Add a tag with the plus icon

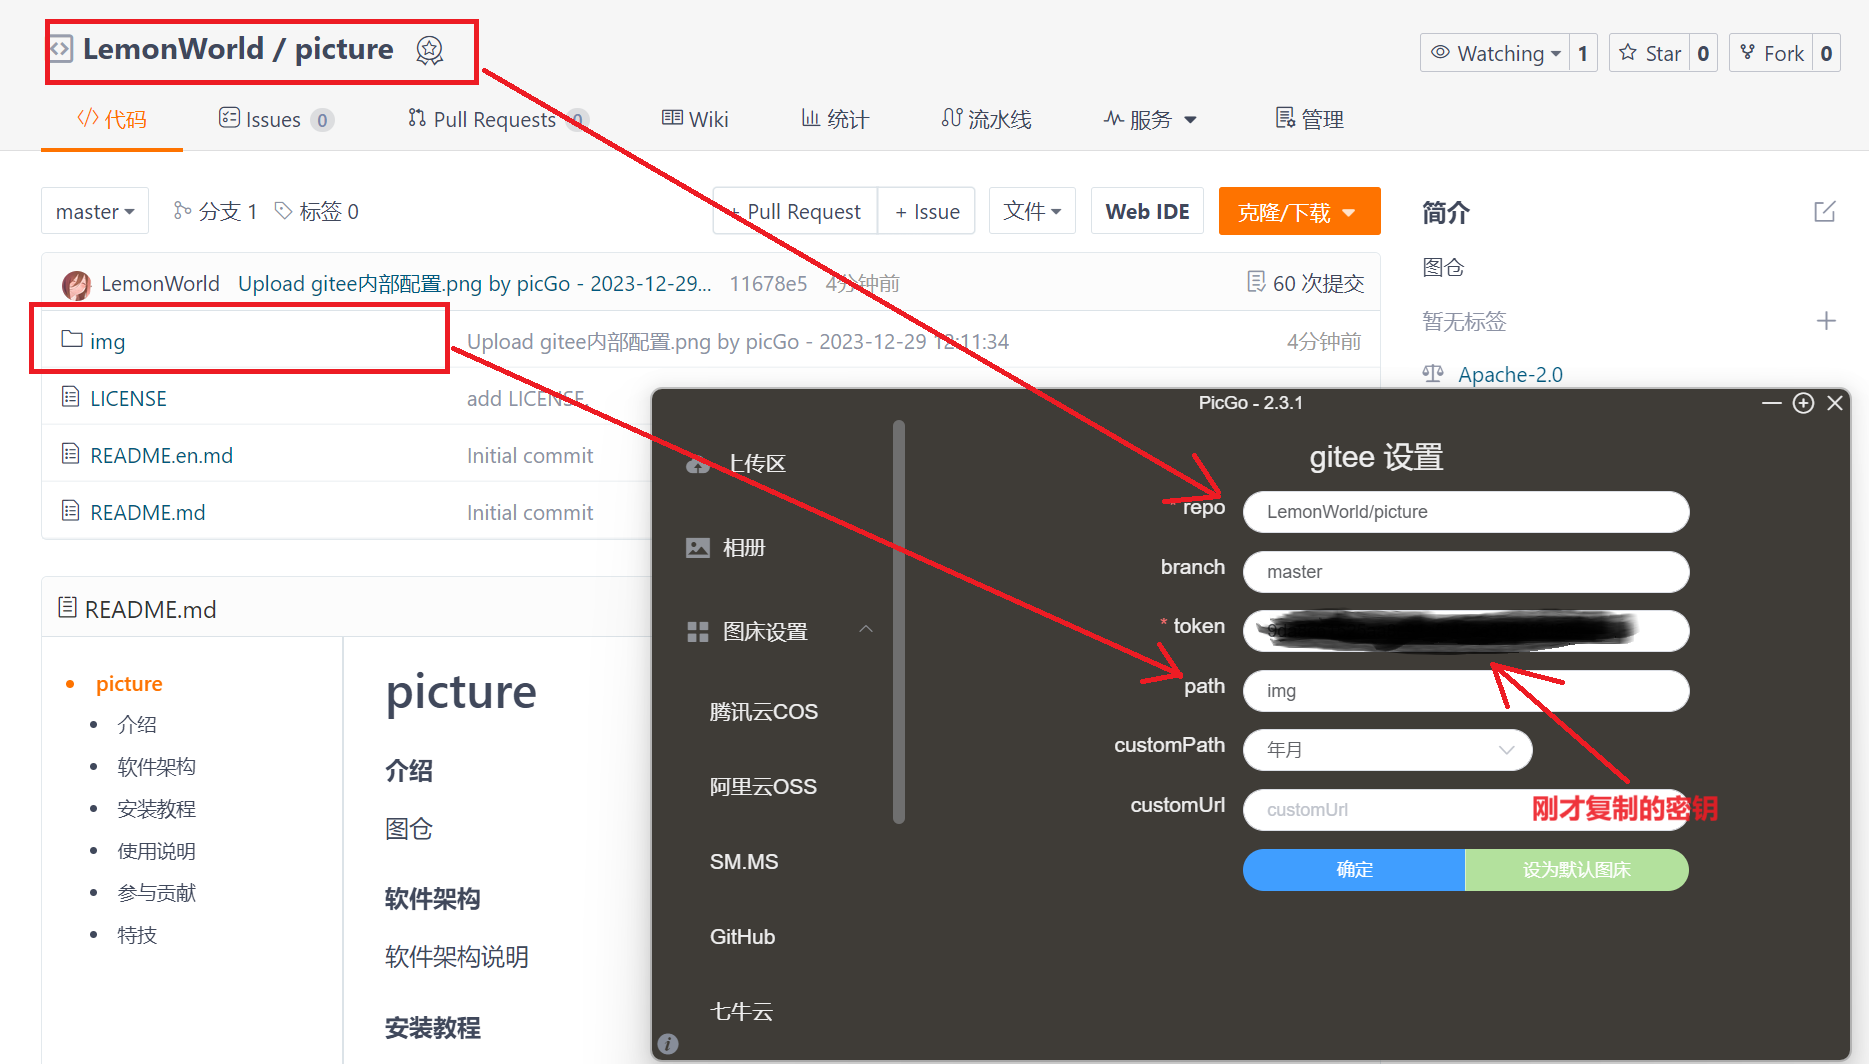point(1826,321)
